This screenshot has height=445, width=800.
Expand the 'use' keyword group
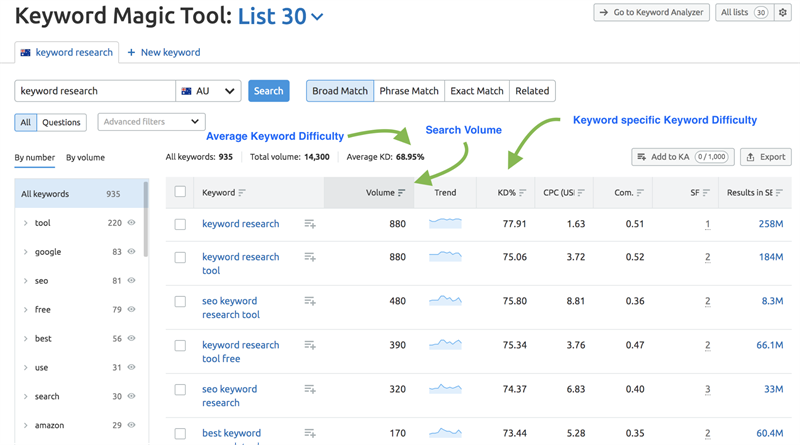[26, 367]
